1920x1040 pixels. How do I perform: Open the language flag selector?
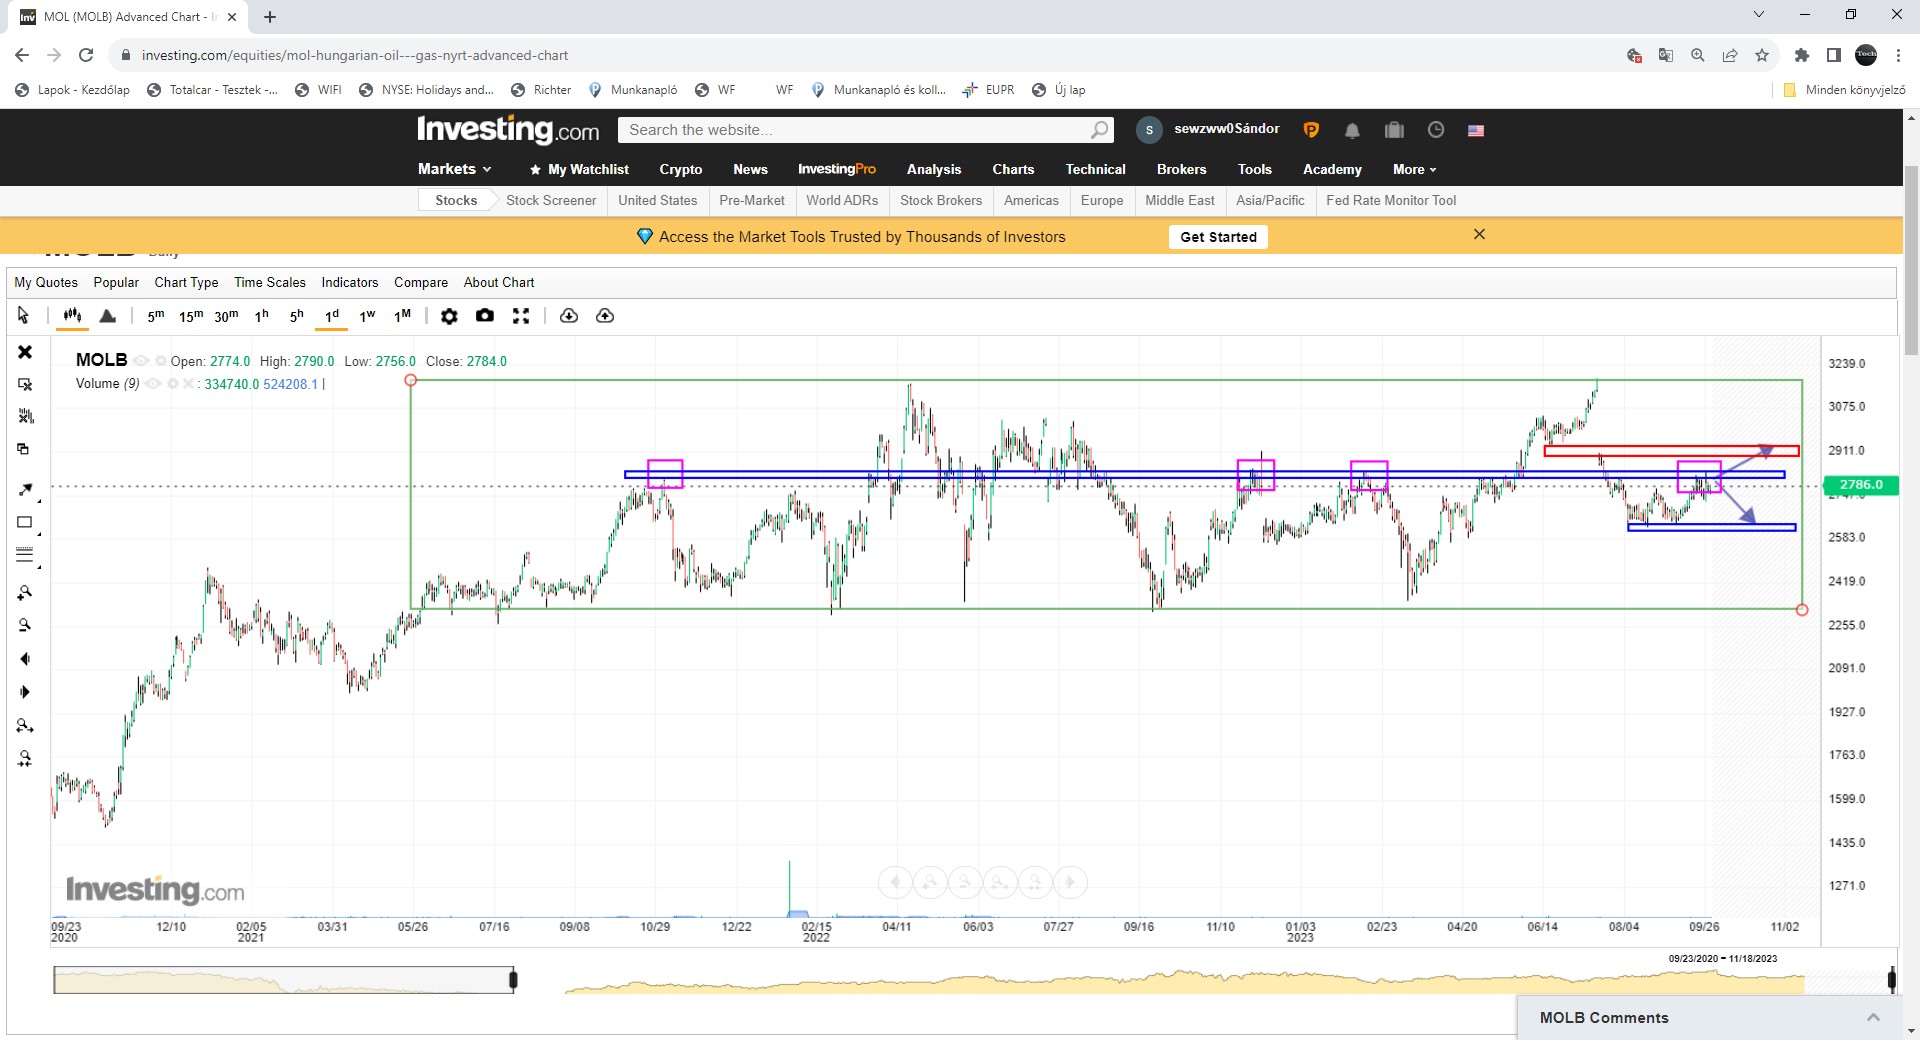pyautogui.click(x=1476, y=130)
